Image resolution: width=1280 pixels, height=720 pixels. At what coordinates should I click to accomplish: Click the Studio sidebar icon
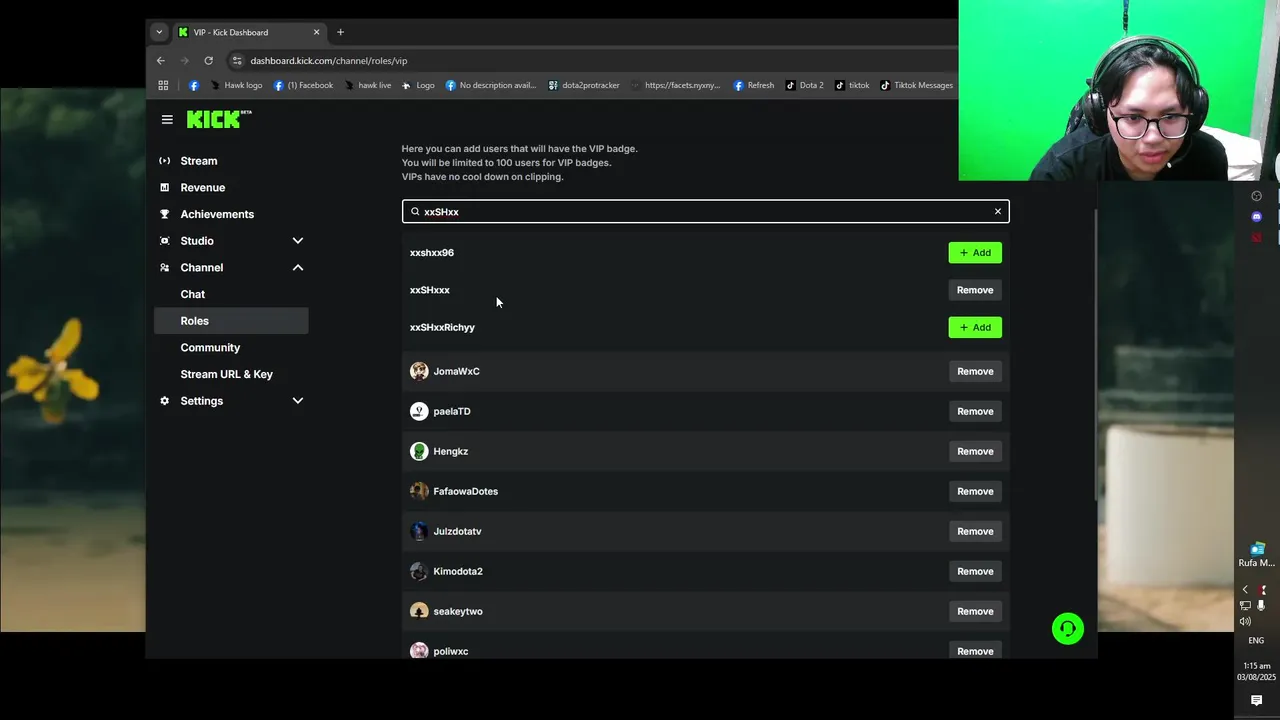pyautogui.click(x=165, y=241)
